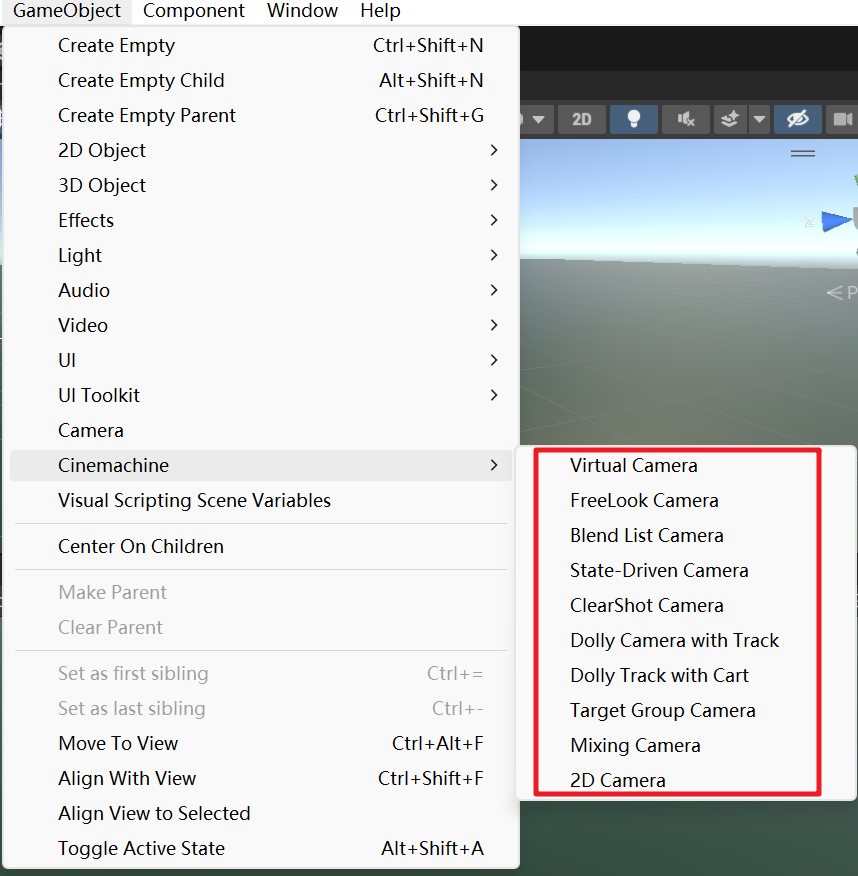
Task: Toggle scene audio mute icon
Action: click(685, 119)
